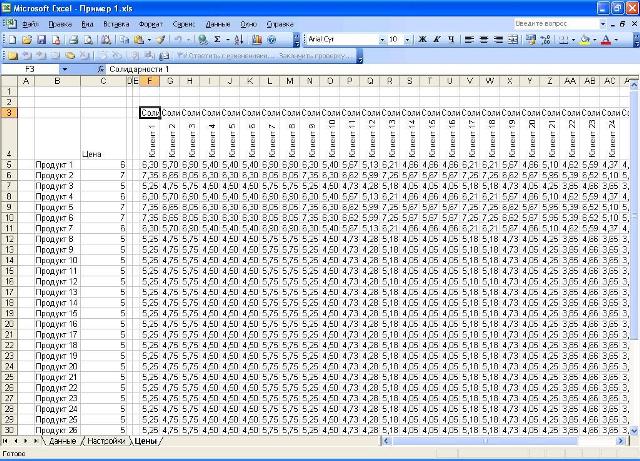Toggle bold Ж formatting

[x=422, y=40]
